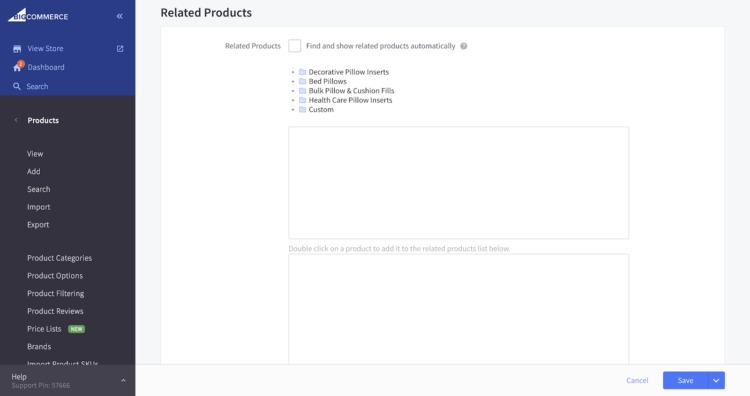Expand Bed Pillows tree bullet

(293, 82)
